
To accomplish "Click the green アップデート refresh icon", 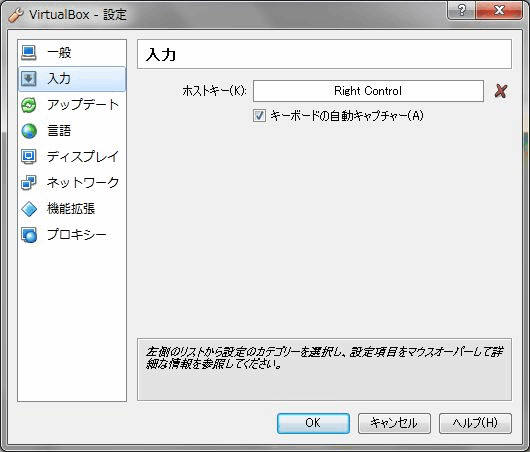I will 29,105.
